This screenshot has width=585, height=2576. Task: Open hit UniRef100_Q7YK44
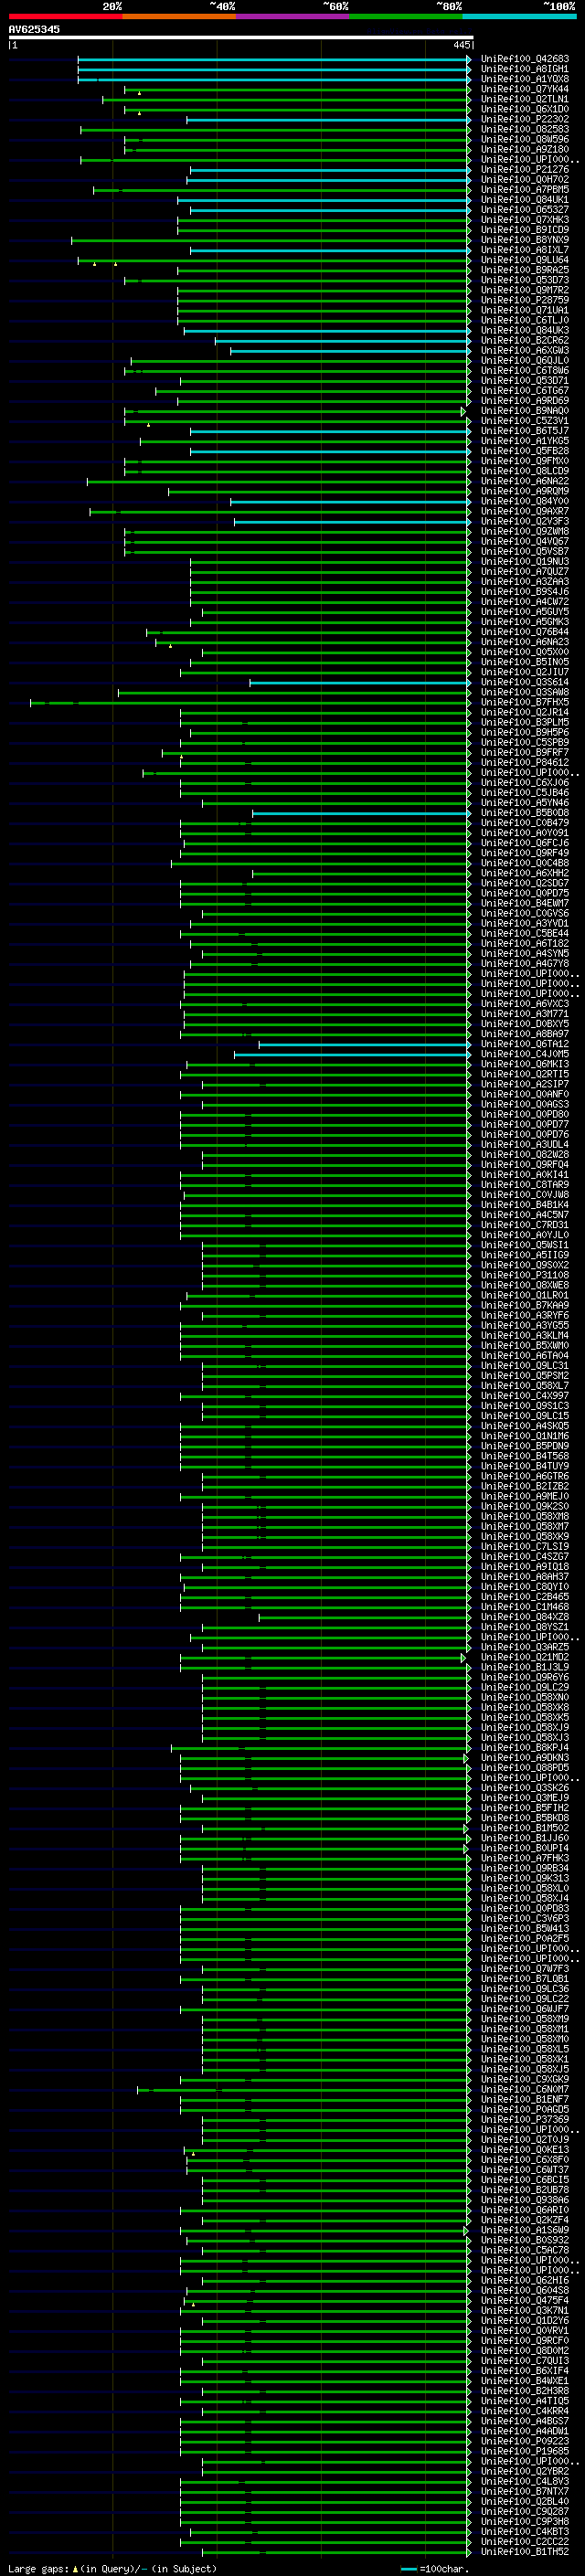pos(524,89)
